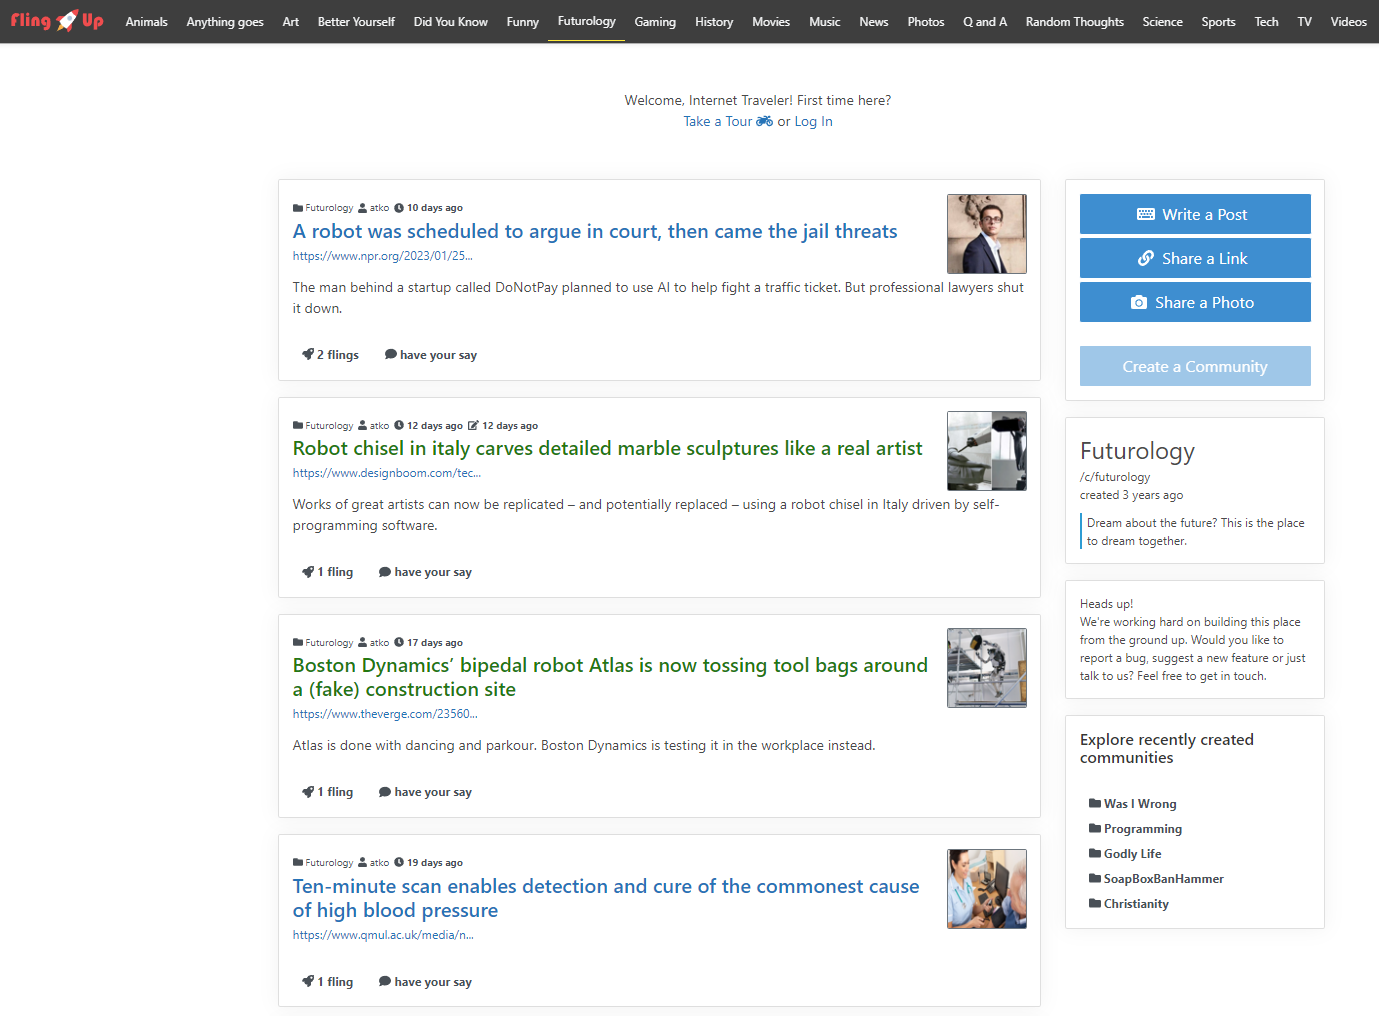Open the qmul.ac.uk source link
The height and width of the screenshot is (1016, 1379).
click(x=383, y=935)
